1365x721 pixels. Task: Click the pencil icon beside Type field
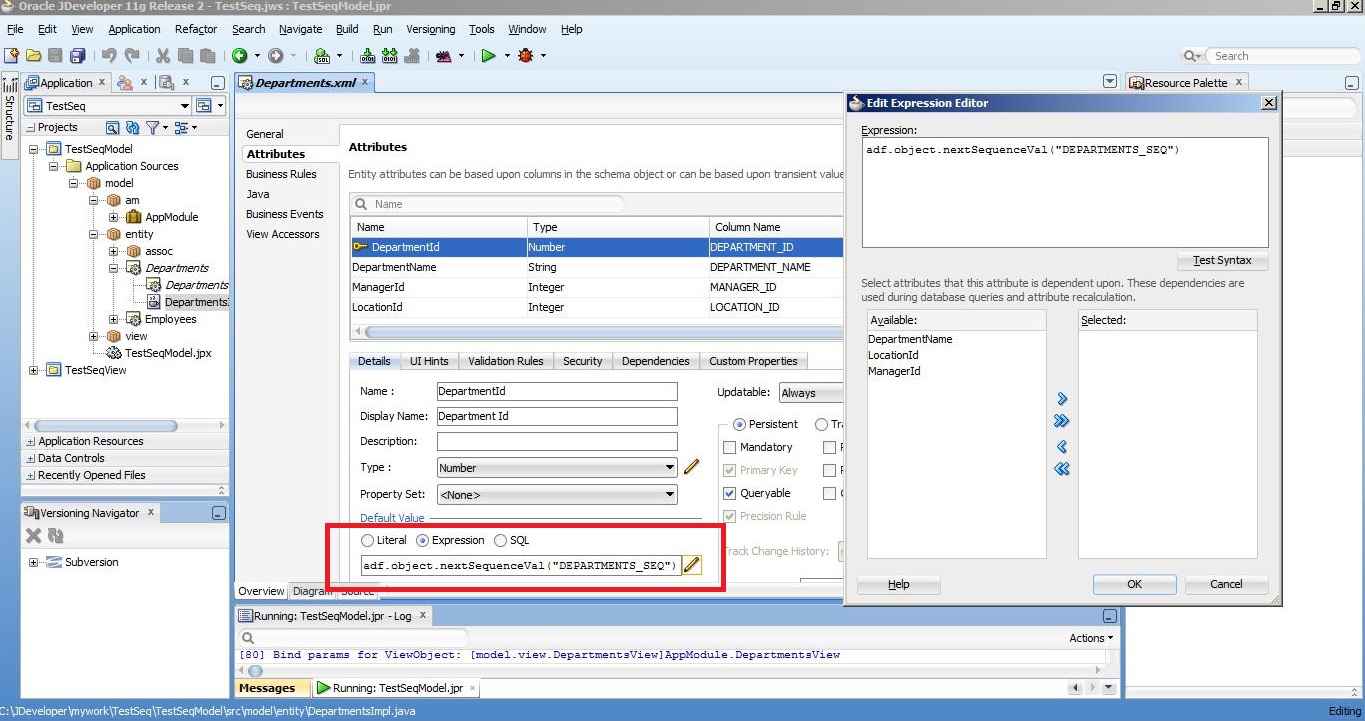pos(691,467)
